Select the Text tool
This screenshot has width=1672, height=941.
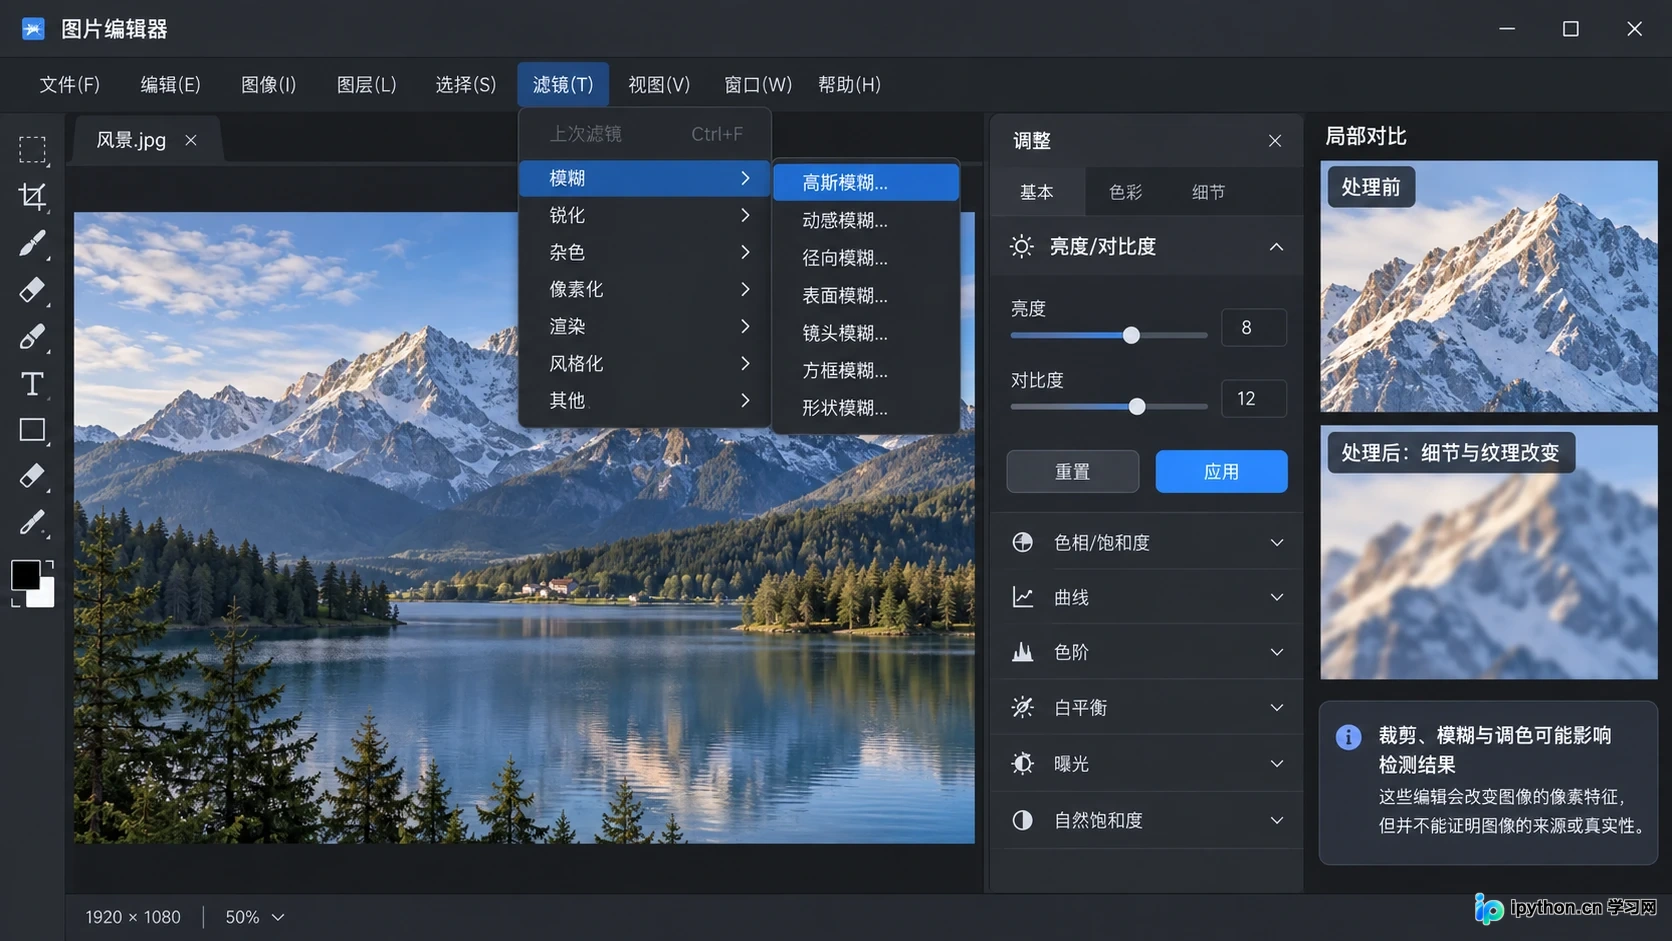point(33,384)
